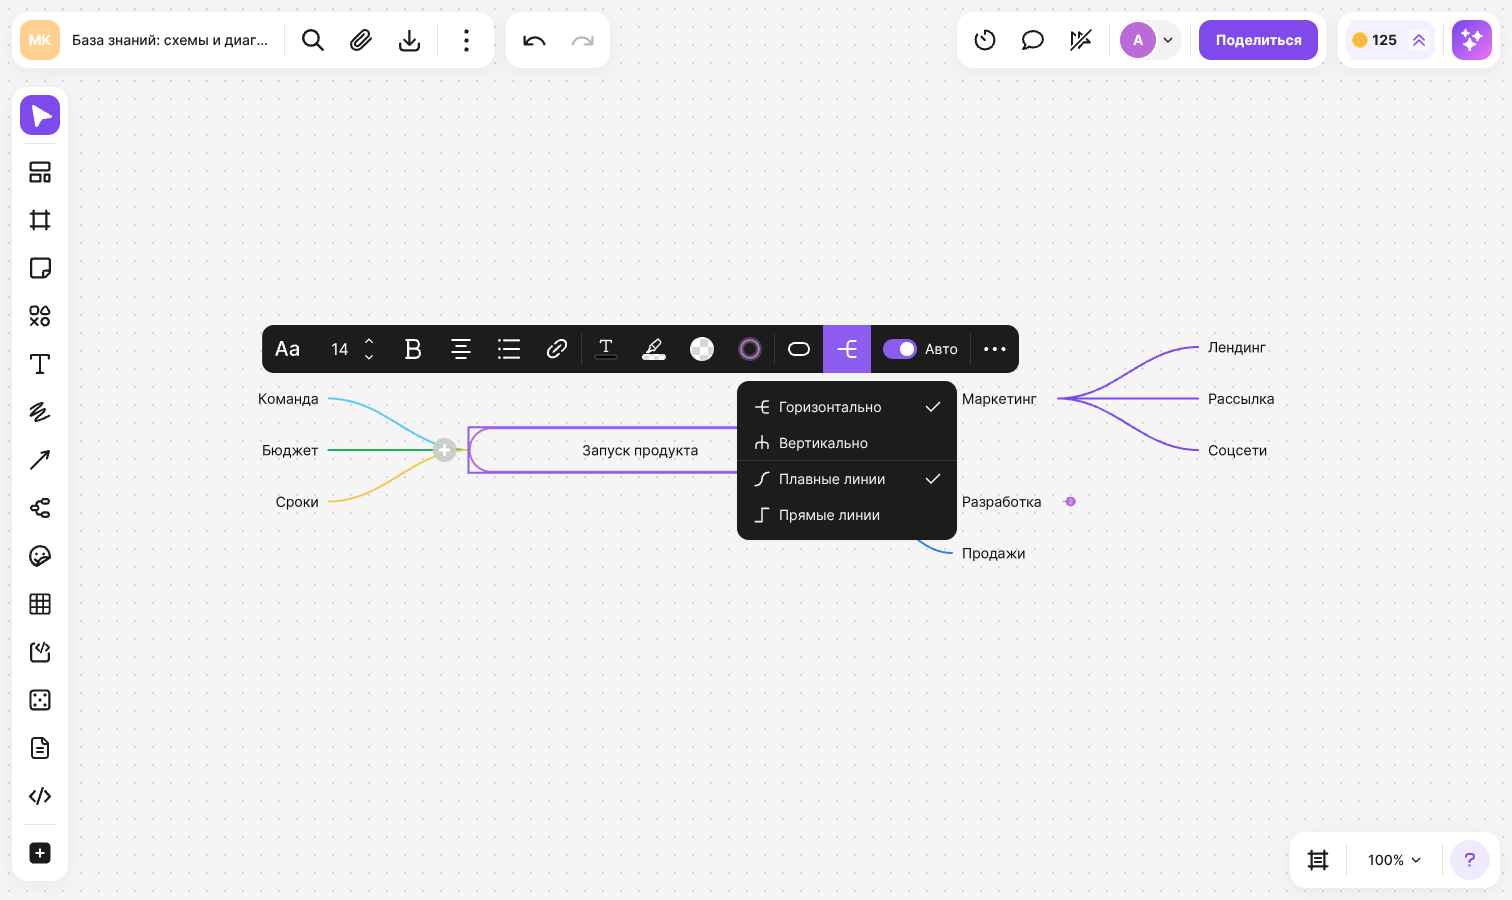
Task: Select the Запуск продукта central node
Action: [640, 450]
